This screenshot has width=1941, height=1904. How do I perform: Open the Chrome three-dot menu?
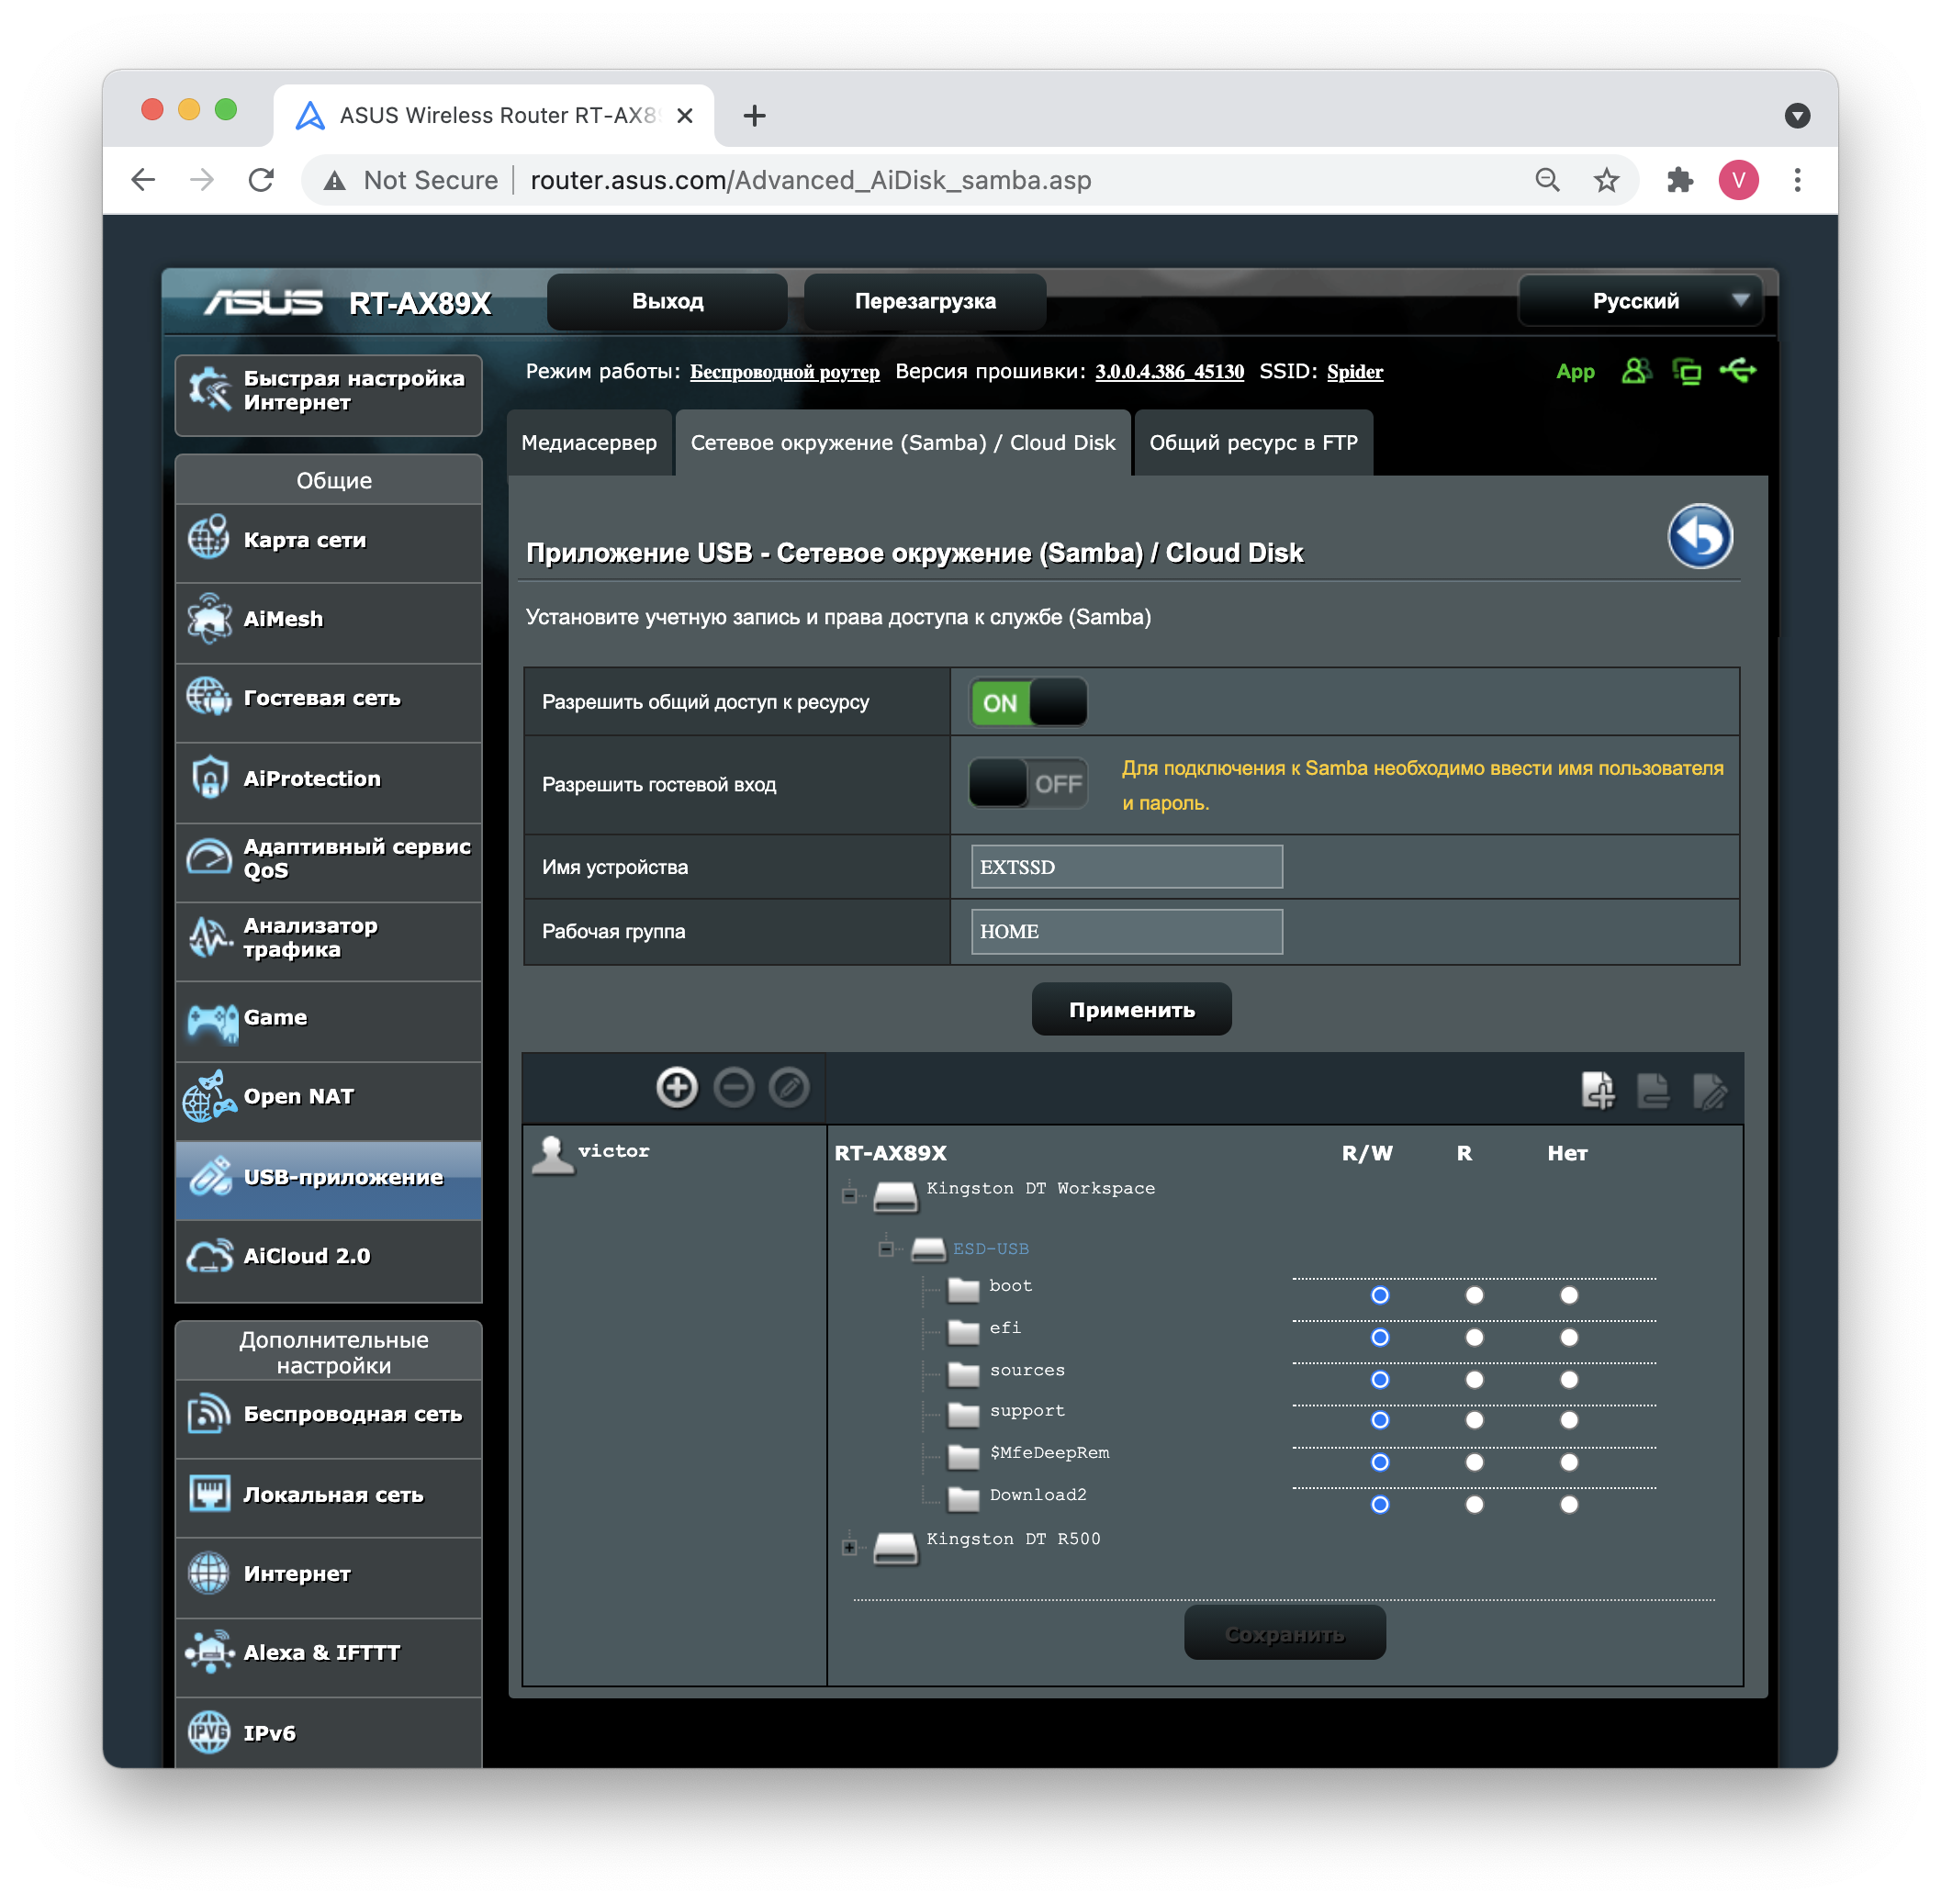pyautogui.click(x=1797, y=180)
